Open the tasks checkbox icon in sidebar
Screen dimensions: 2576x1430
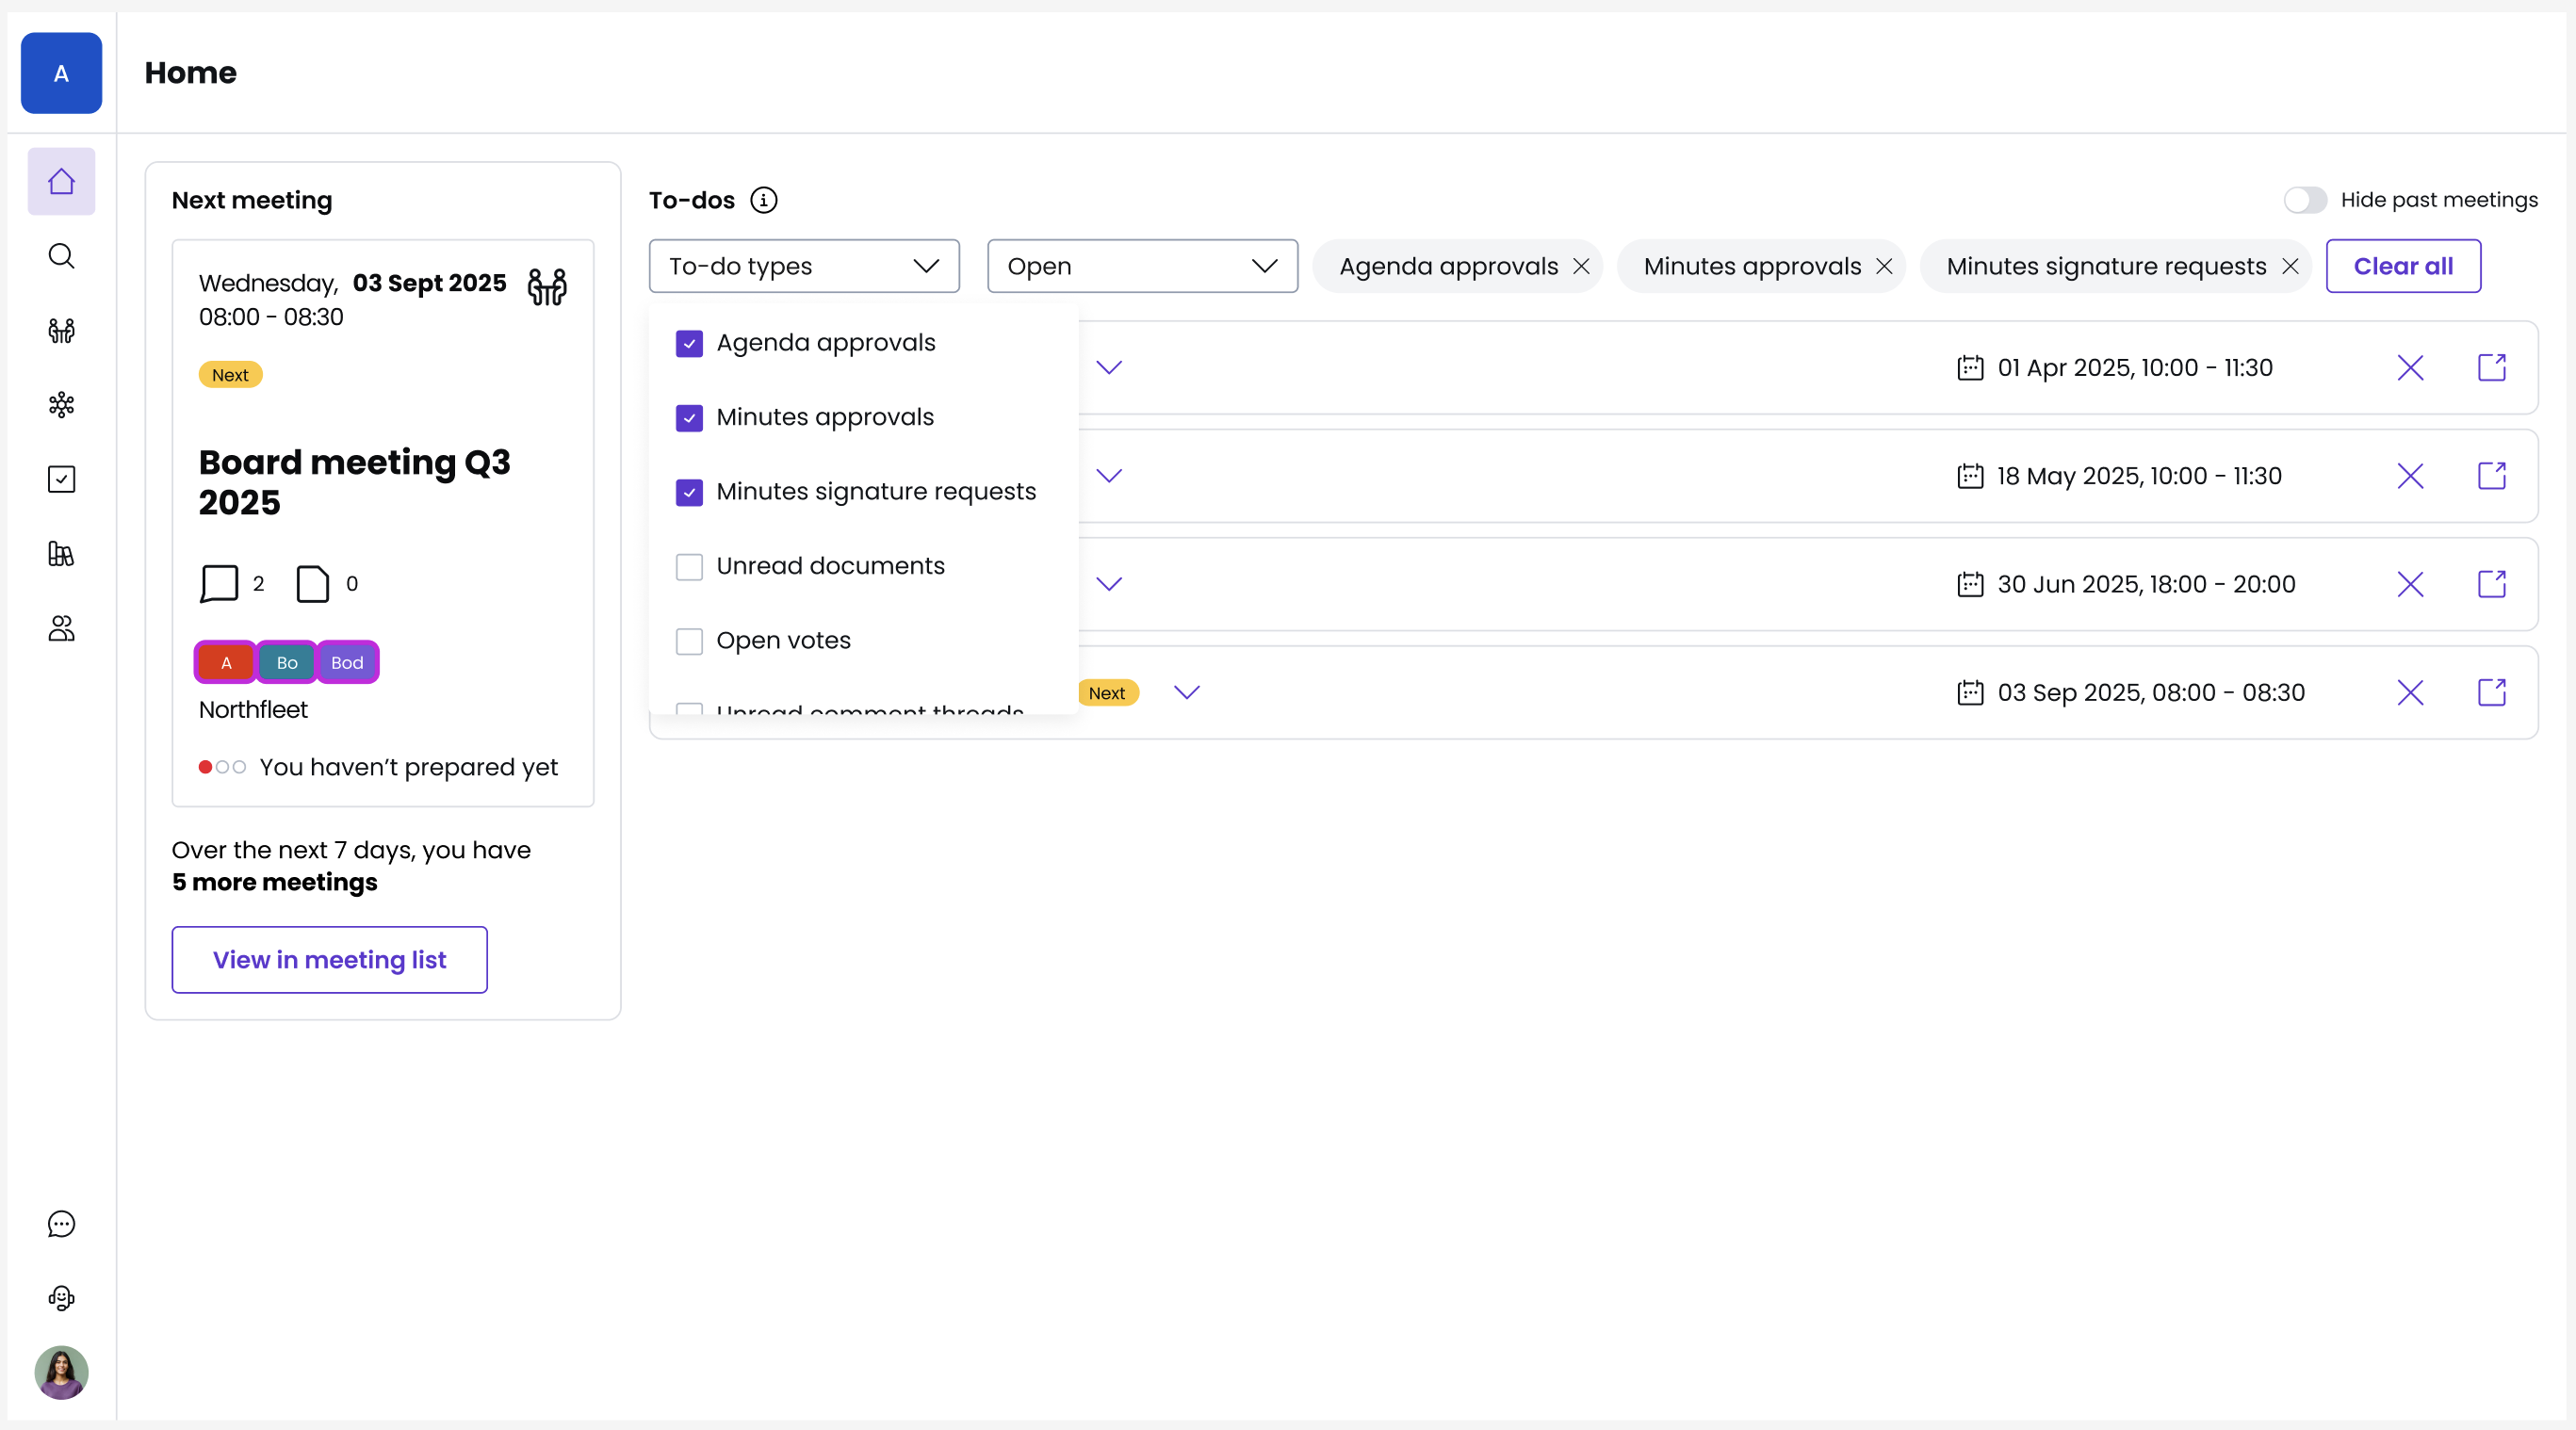[x=61, y=479]
